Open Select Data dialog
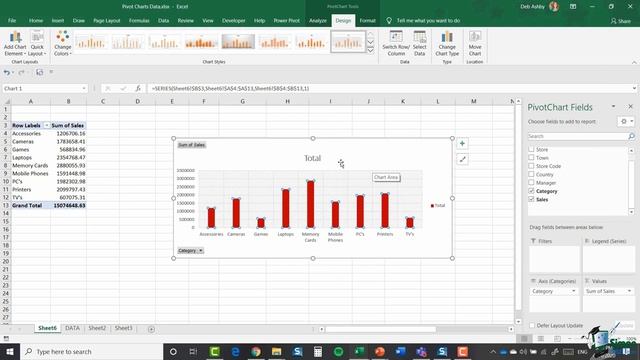 click(x=420, y=43)
